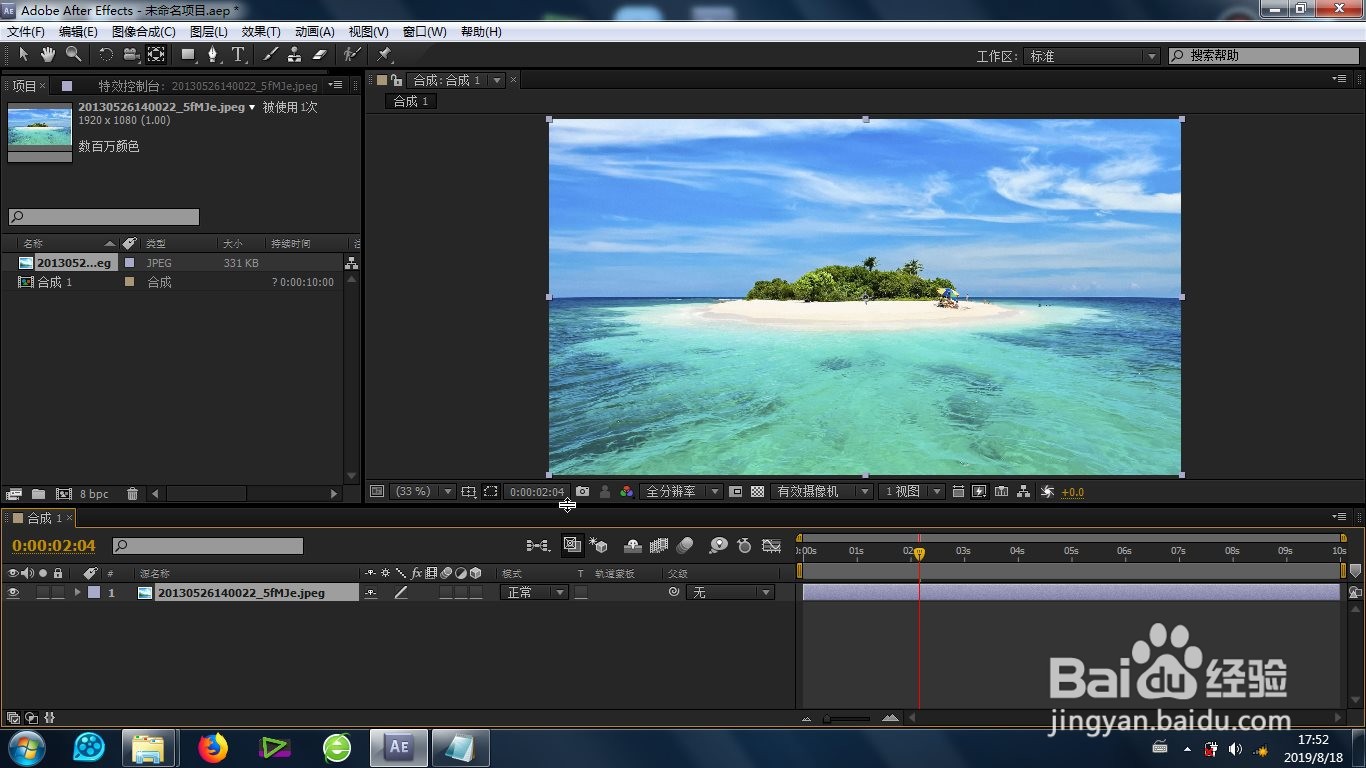Click the 合成 1 breadcrumb in viewer

[x=410, y=101]
